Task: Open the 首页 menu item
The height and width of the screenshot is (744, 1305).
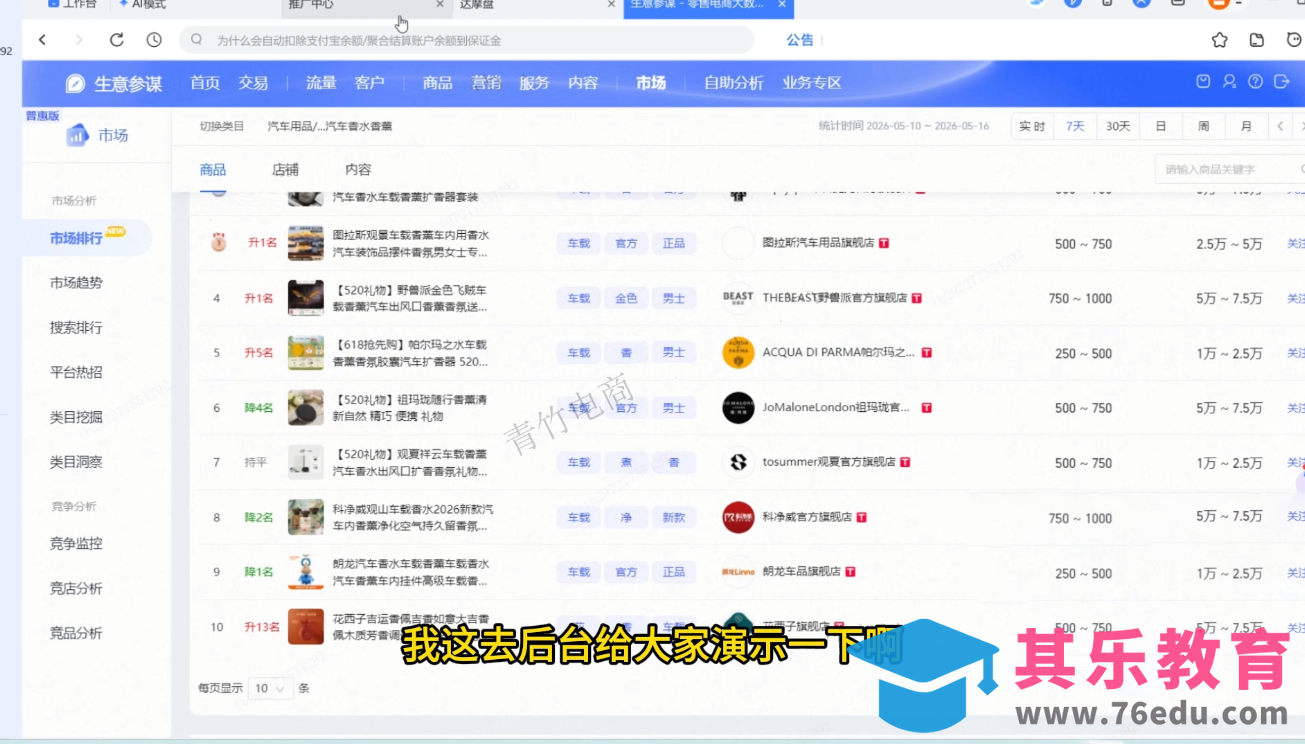Action: [x=205, y=83]
